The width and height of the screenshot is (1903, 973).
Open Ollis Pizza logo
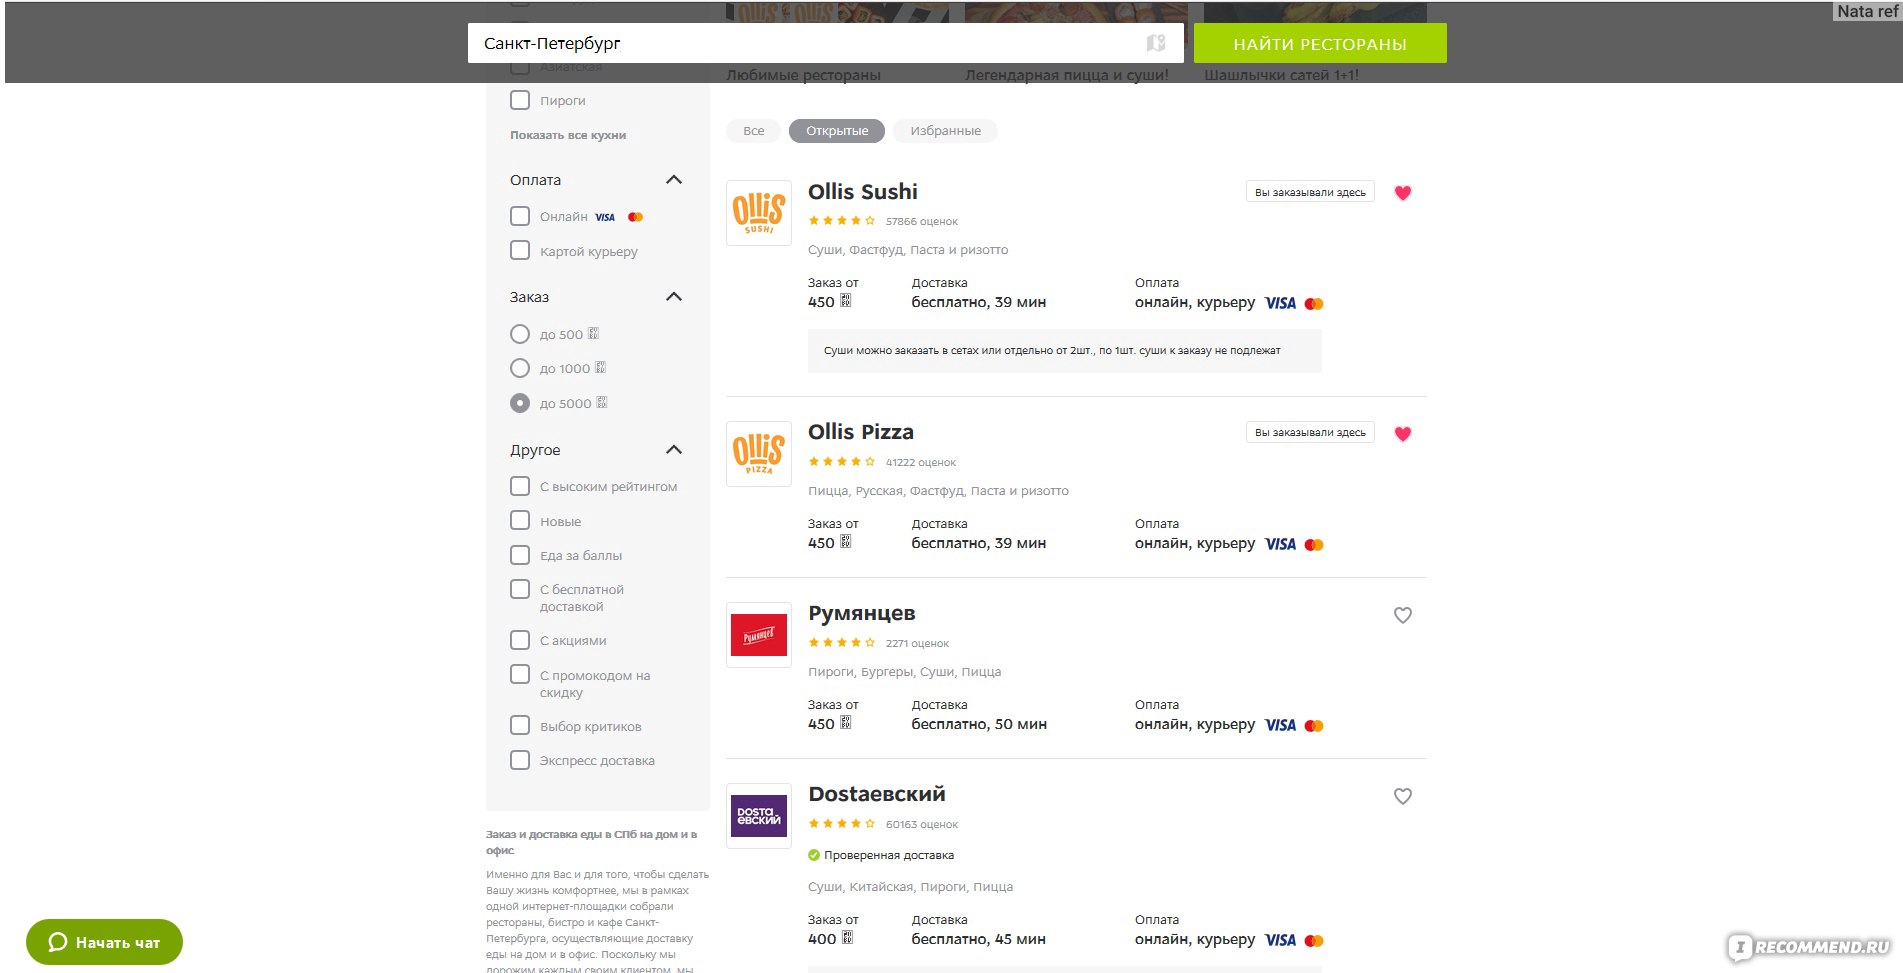[x=759, y=454]
